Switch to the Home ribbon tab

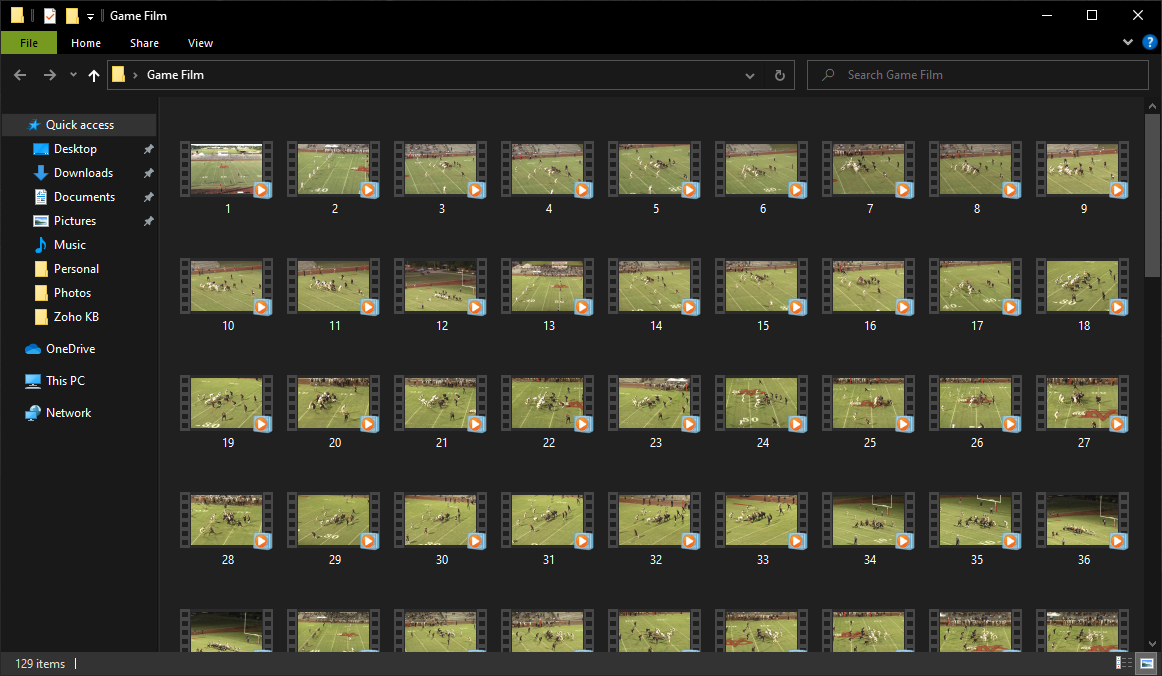(x=86, y=43)
